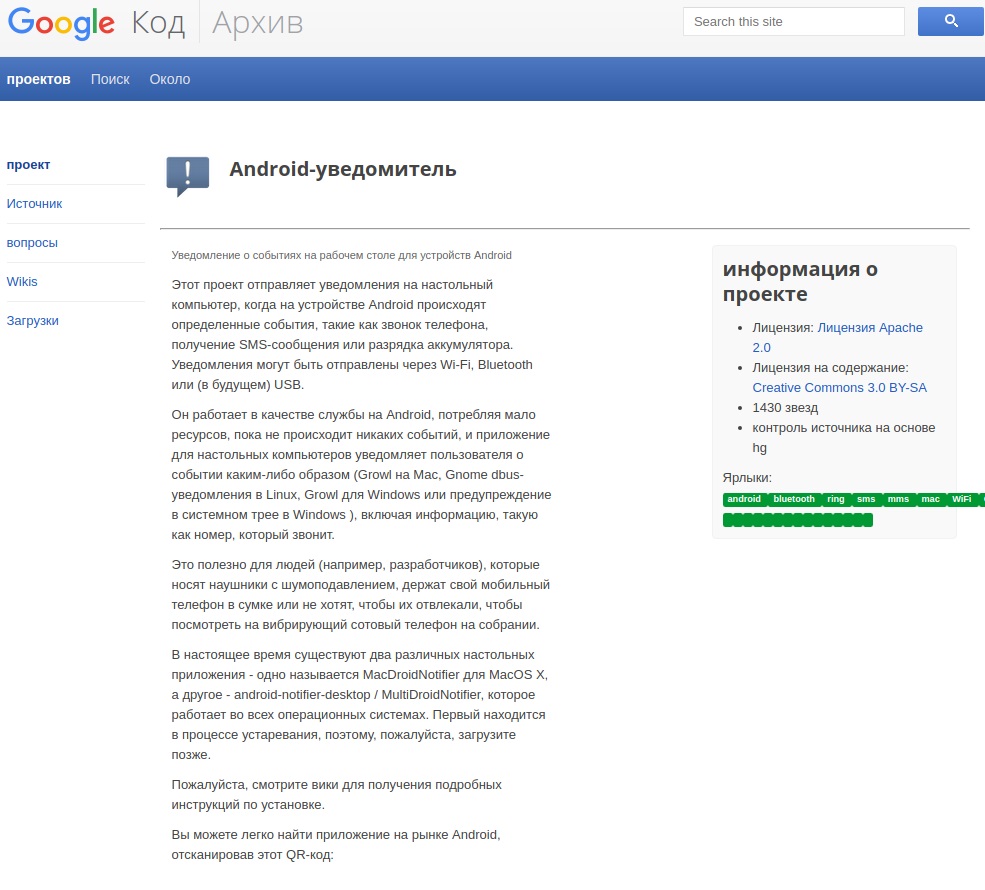Click the paragraph starting 'Он работает в качестве службы'
985x890 pixels.
[361, 475]
